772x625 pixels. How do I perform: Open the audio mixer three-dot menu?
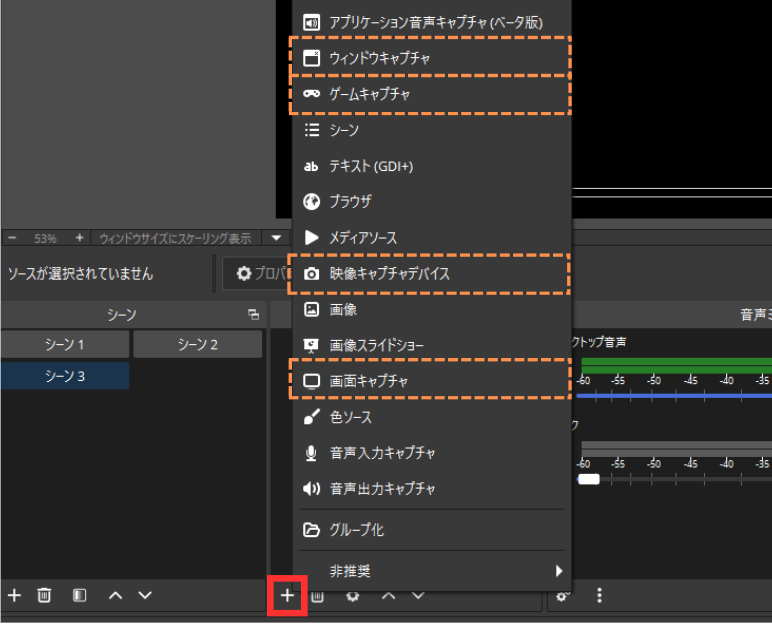tap(599, 595)
